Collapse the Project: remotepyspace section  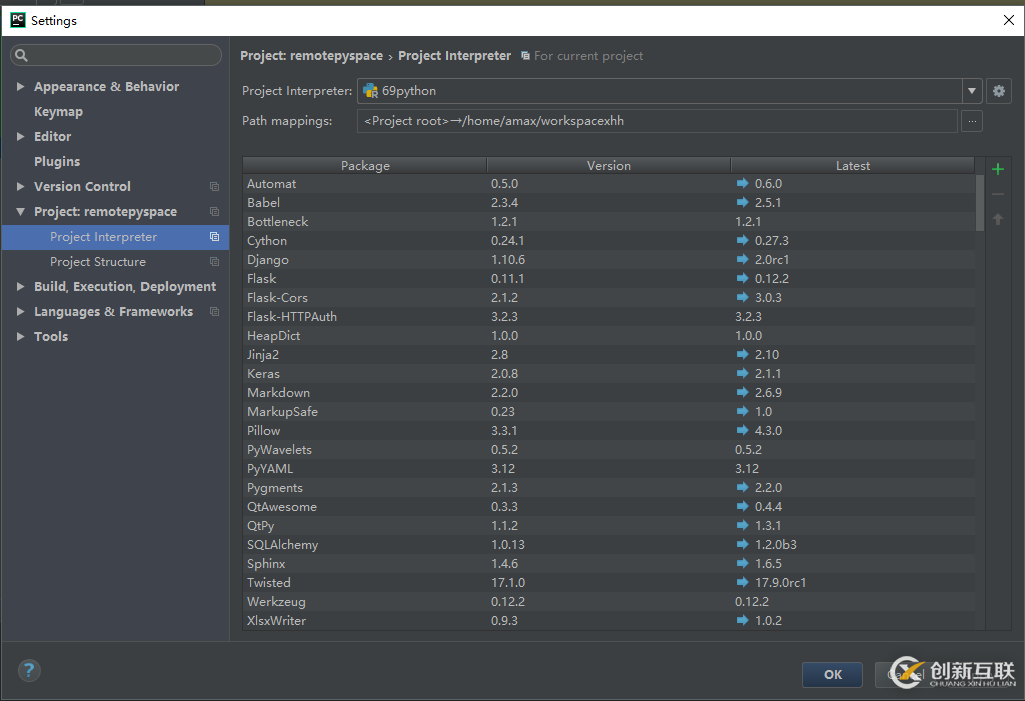point(21,212)
